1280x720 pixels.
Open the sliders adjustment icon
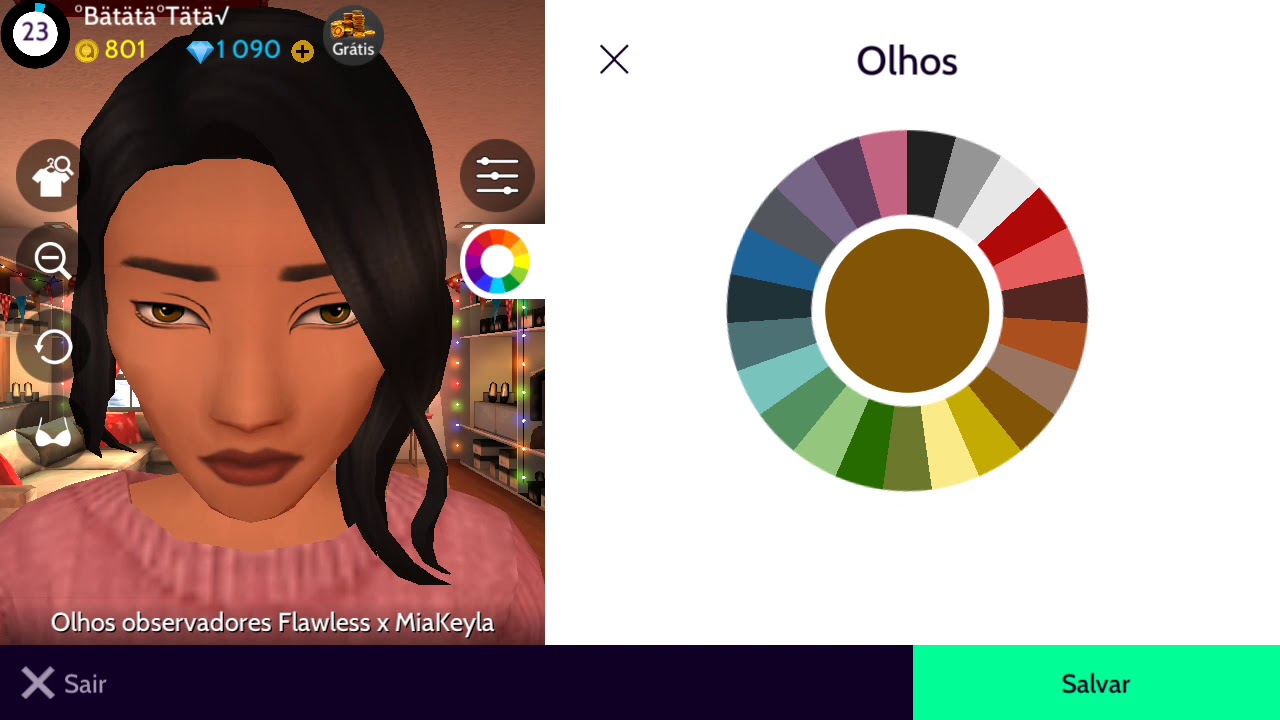point(497,176)
